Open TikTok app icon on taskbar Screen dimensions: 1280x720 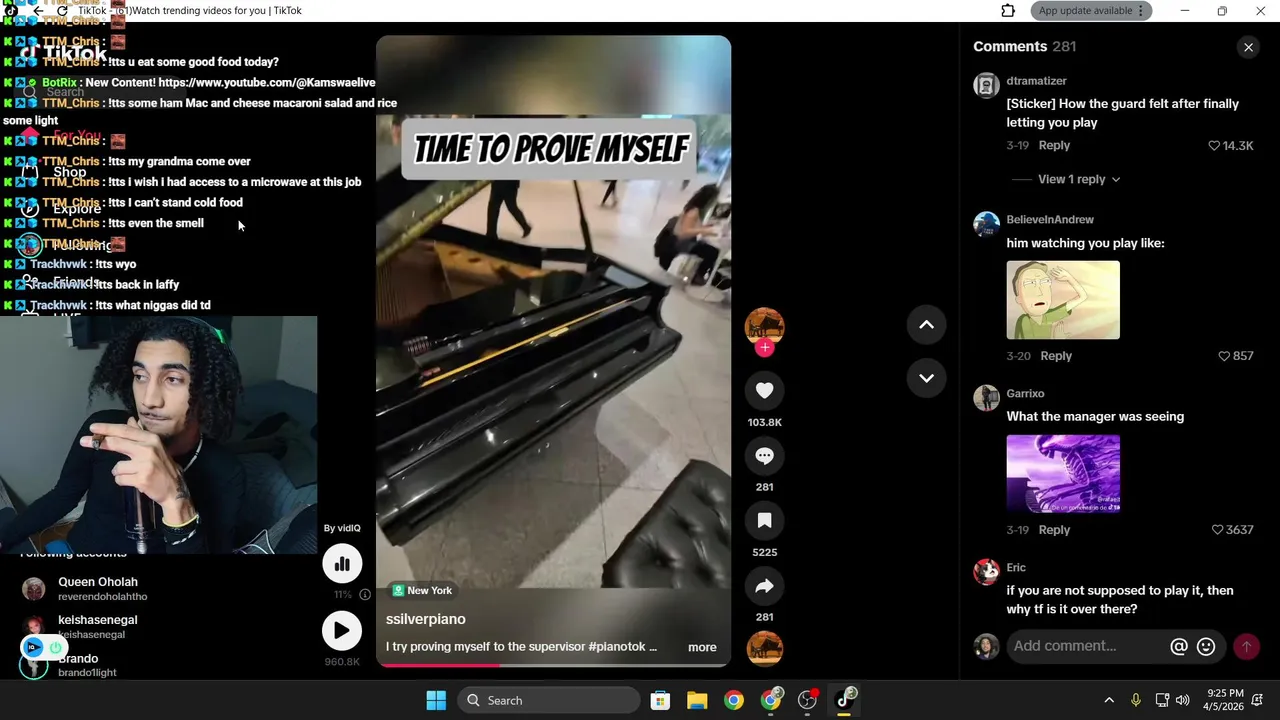click(845, 700)
